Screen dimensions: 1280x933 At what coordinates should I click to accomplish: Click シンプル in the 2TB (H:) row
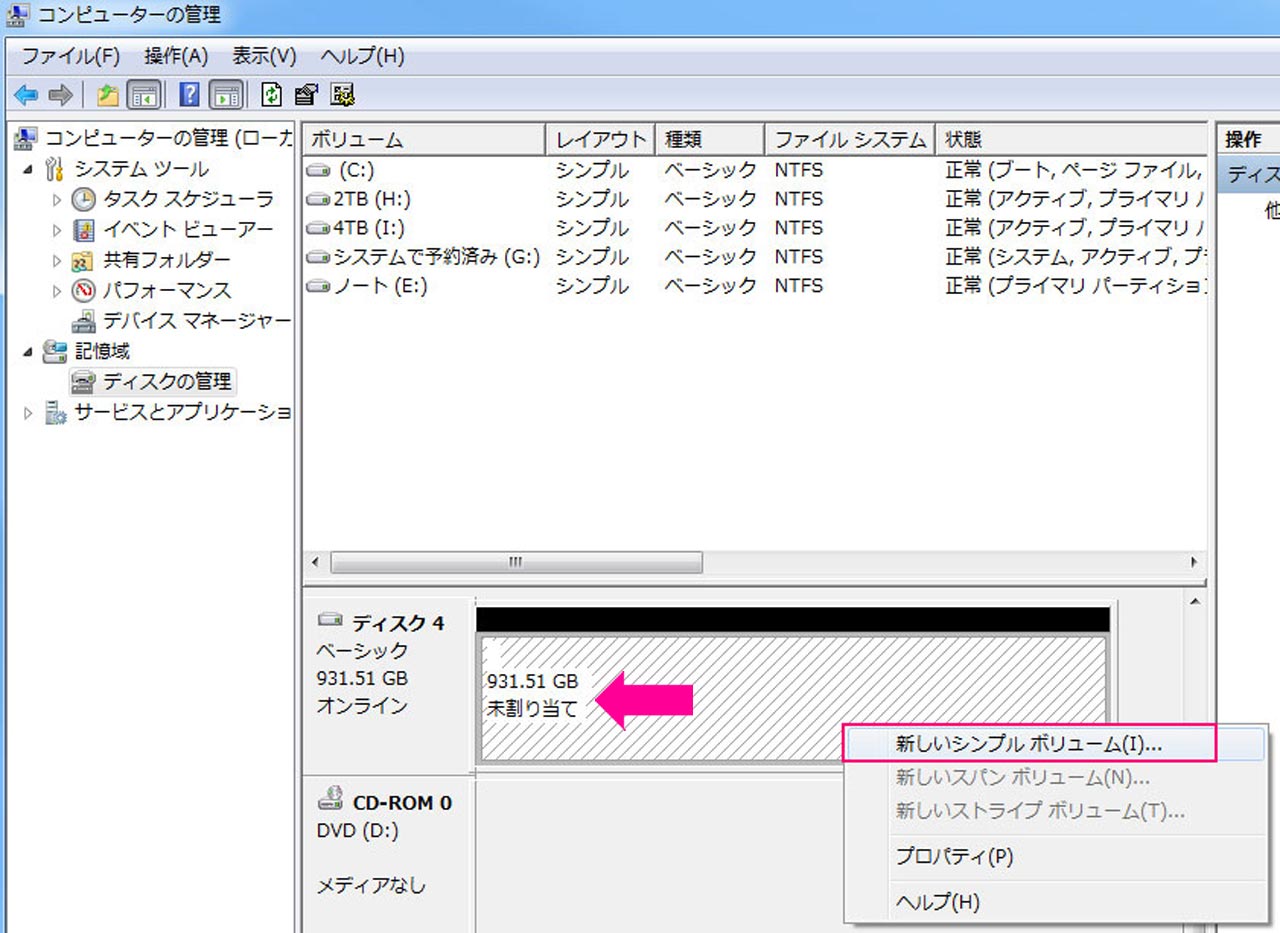tap(592, 199)
